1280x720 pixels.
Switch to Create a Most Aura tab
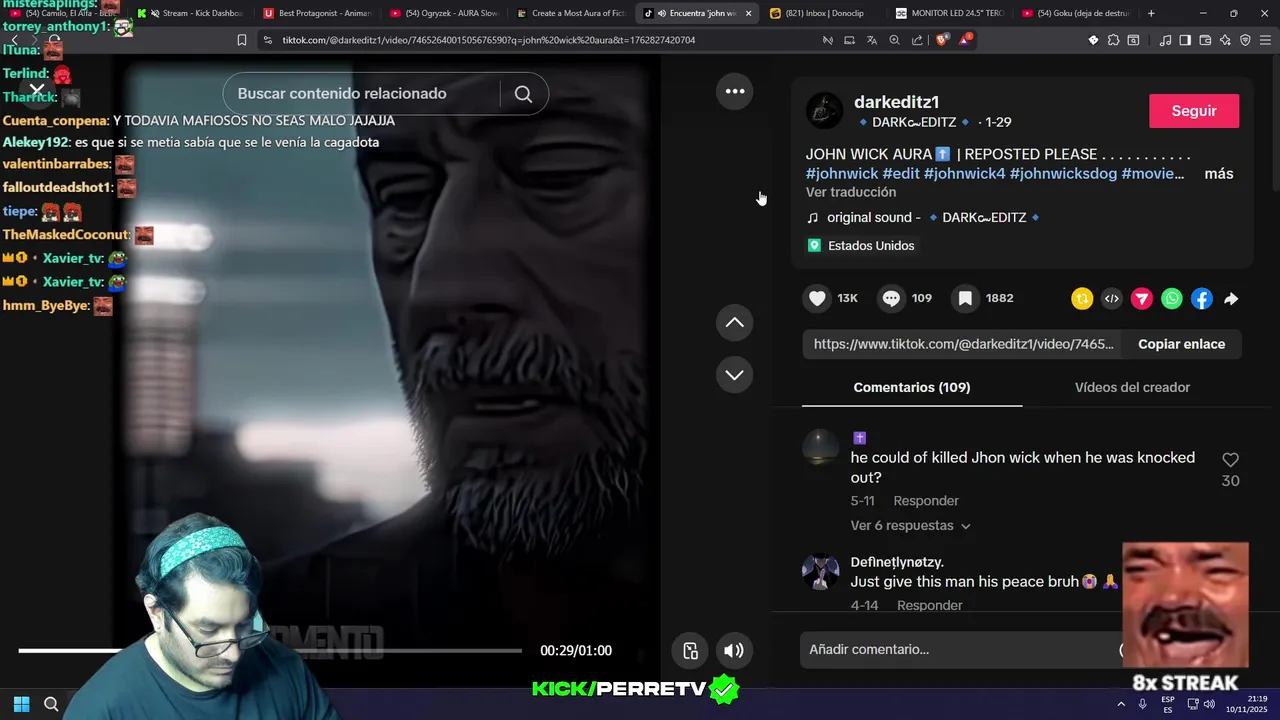(570, 13)
